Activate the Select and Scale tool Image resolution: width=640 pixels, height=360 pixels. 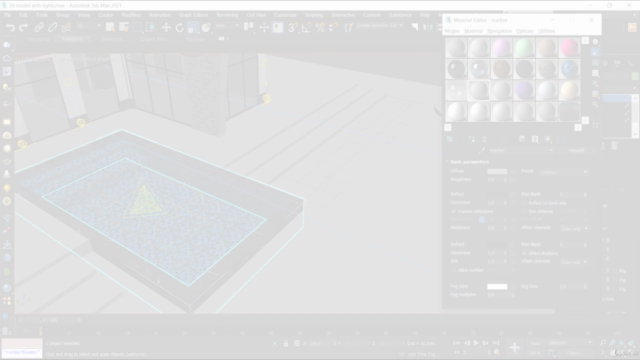(x=193, y=27)
